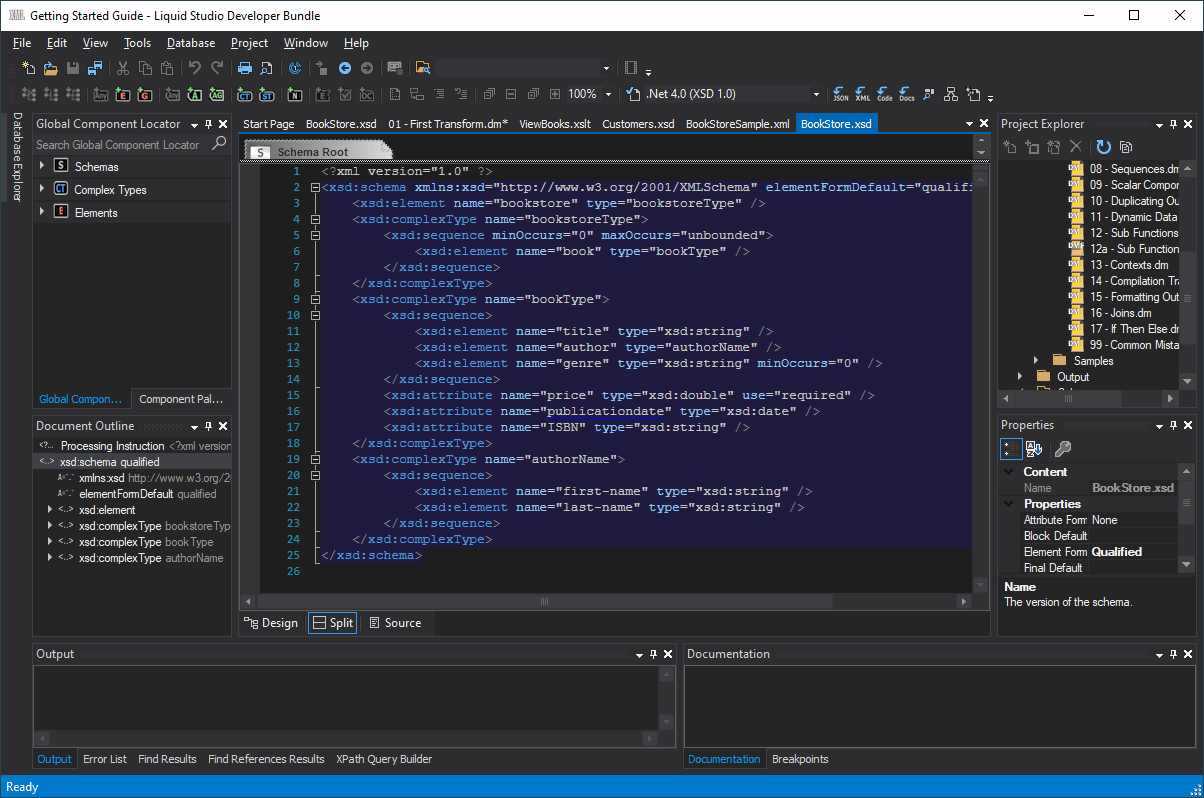Click the alphabetical sort icon in Properties
Viewport: 1204px width, 798px height.
[1034, 449]
